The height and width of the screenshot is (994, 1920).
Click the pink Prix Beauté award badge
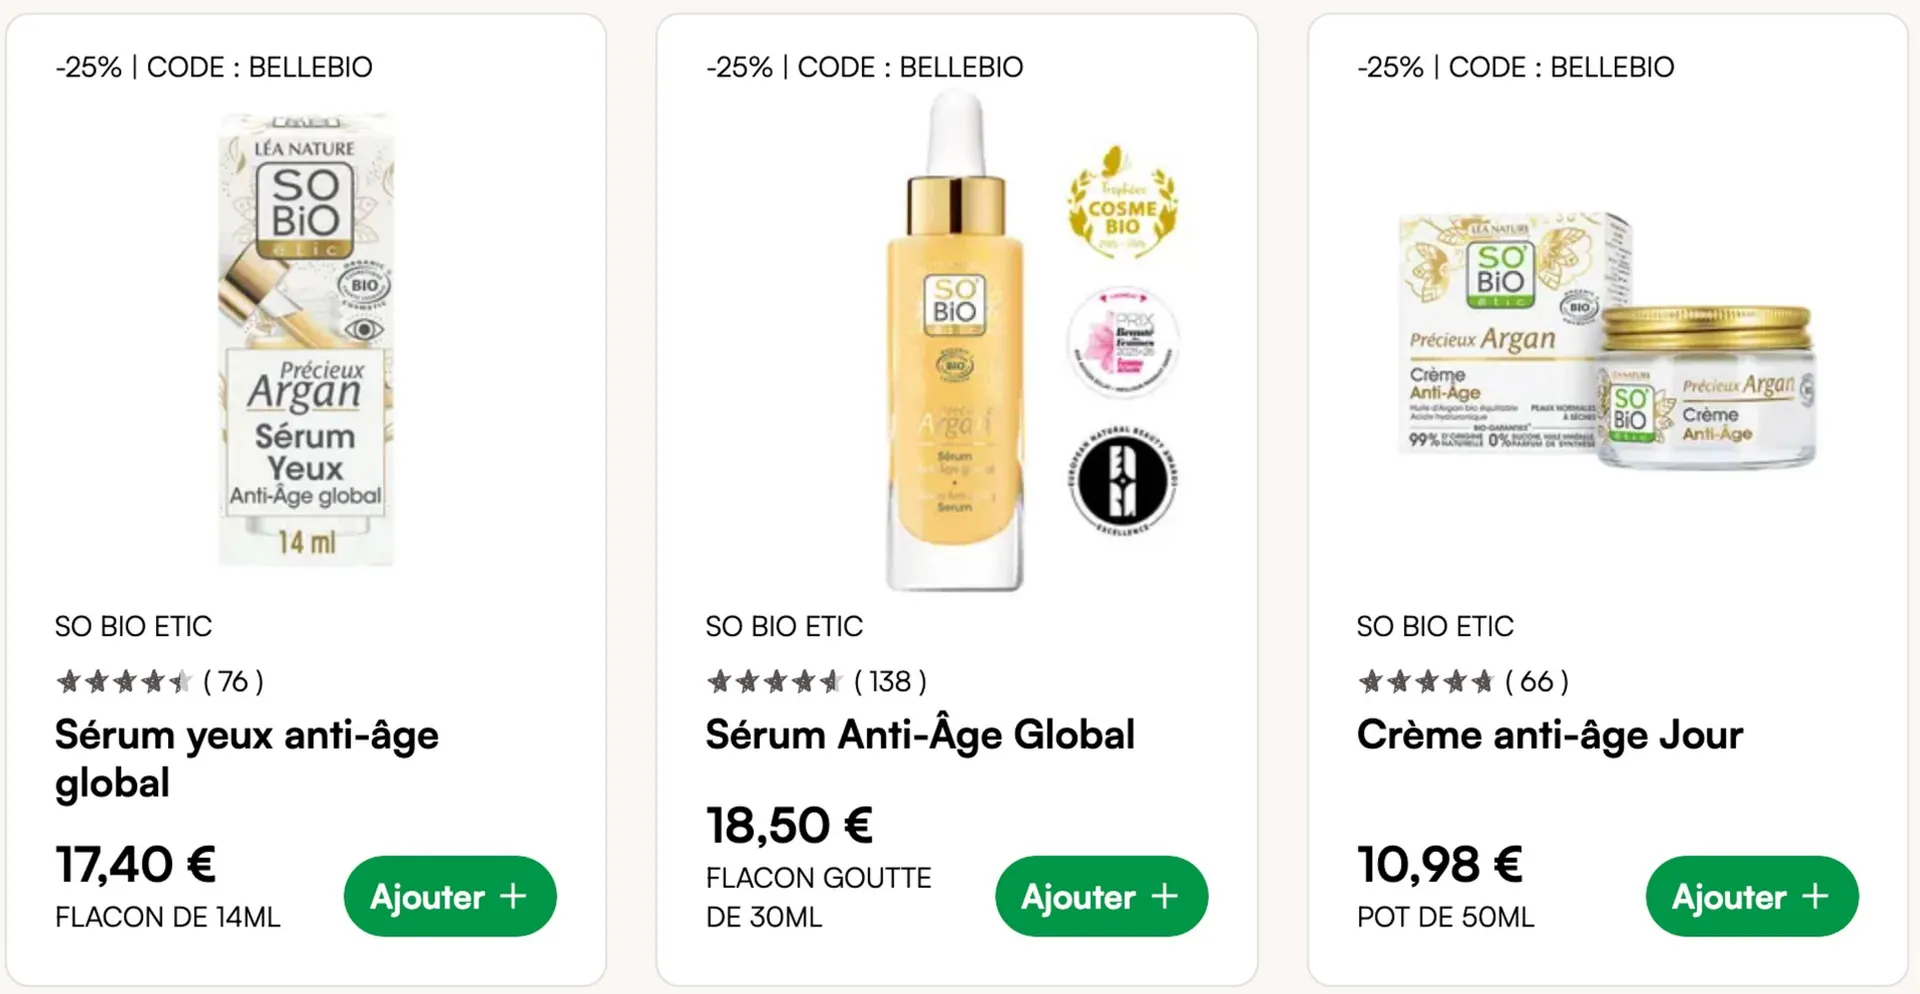(x=1122, y=342)
